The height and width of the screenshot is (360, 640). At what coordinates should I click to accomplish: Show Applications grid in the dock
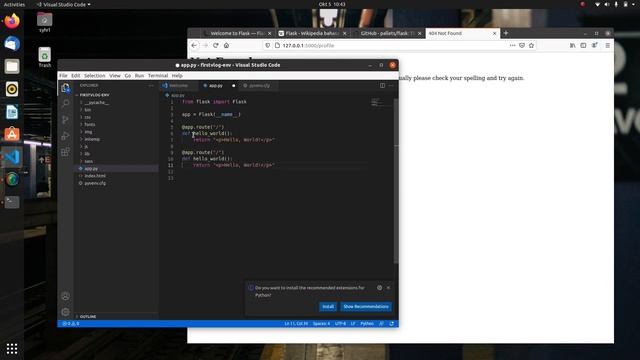(x=12, y=348)
